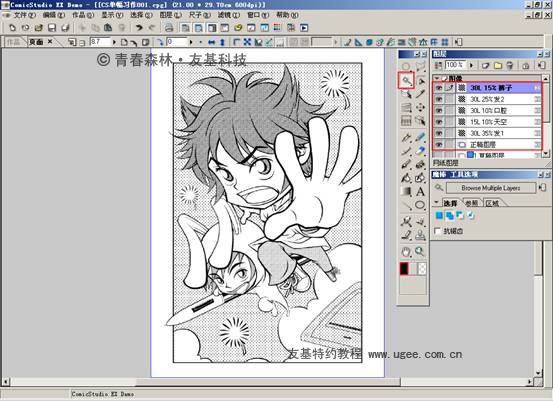Delete layer using trash icon

[x=510, y=65]
